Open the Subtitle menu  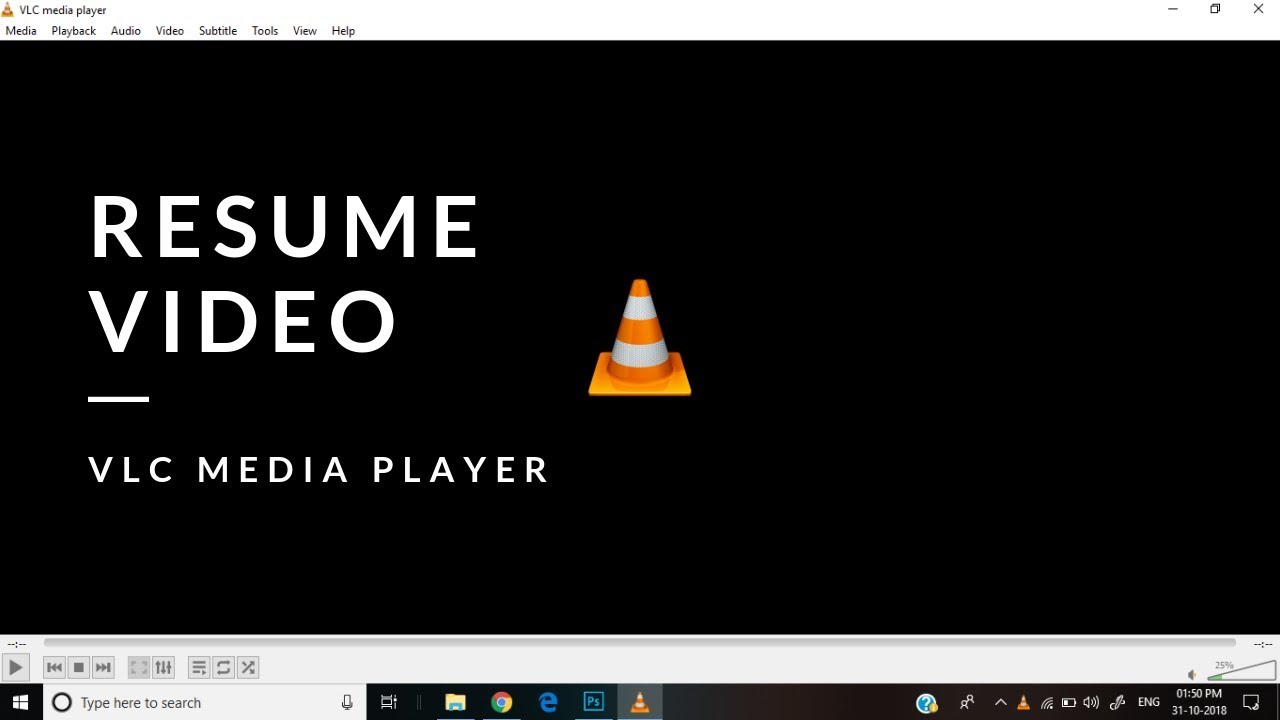pyautogui.click(x=218, y=31)
